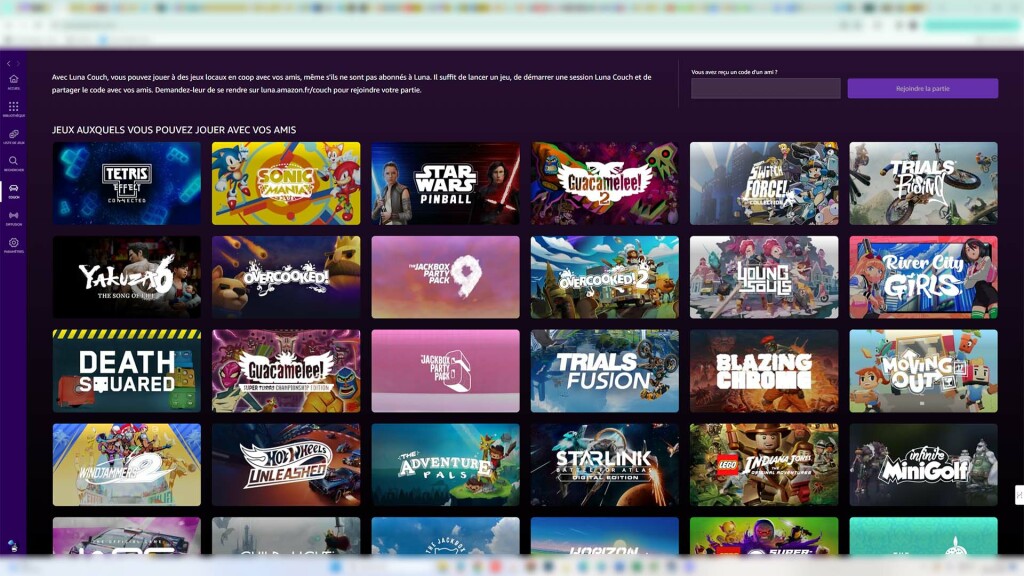1024x576 pixels.
Task: Open pink Jackbox Party Pack tile beside Trials Fusion
Action: click(x=445, y=371)
